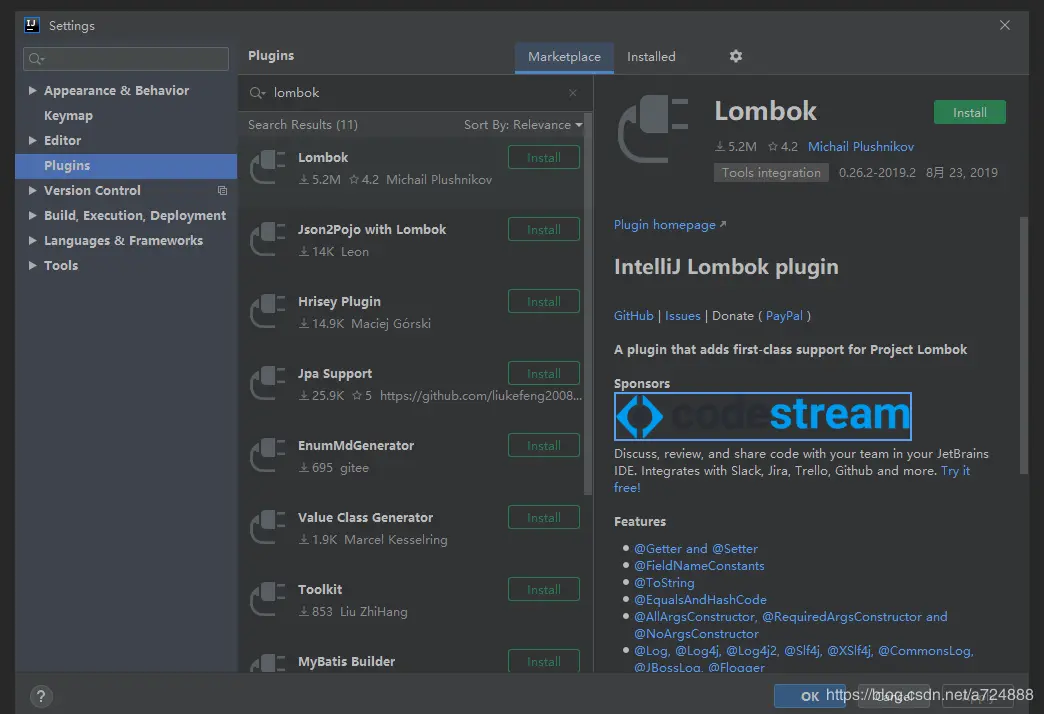Install the Jpa Support plugin

543,374
